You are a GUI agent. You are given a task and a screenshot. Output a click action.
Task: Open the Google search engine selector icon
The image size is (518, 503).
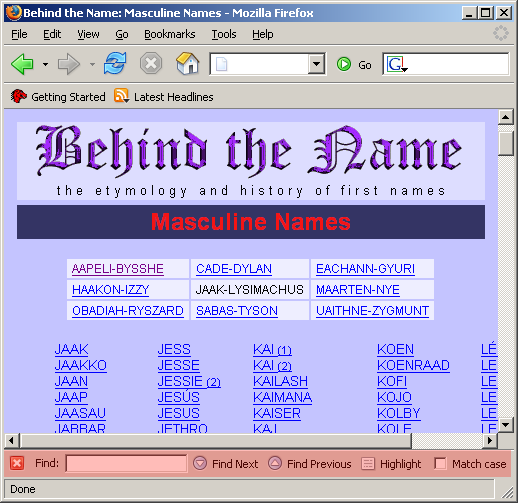point(397,64)
